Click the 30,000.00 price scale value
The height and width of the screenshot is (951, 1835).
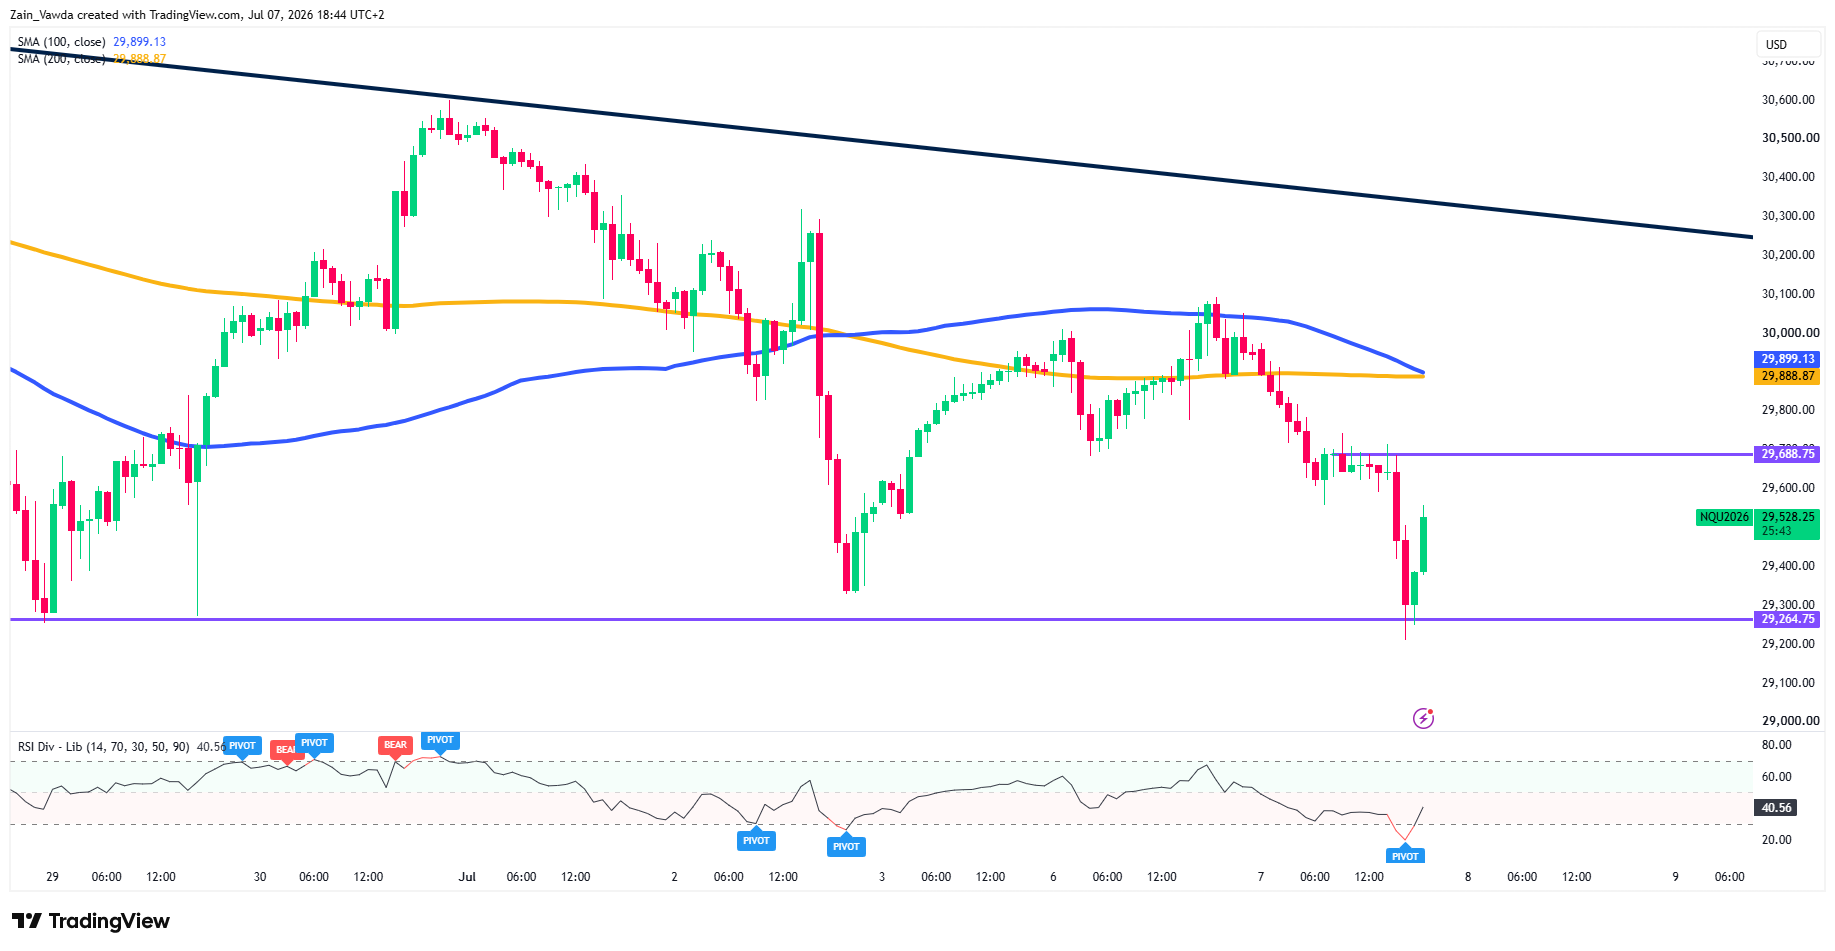(1790, 333)
